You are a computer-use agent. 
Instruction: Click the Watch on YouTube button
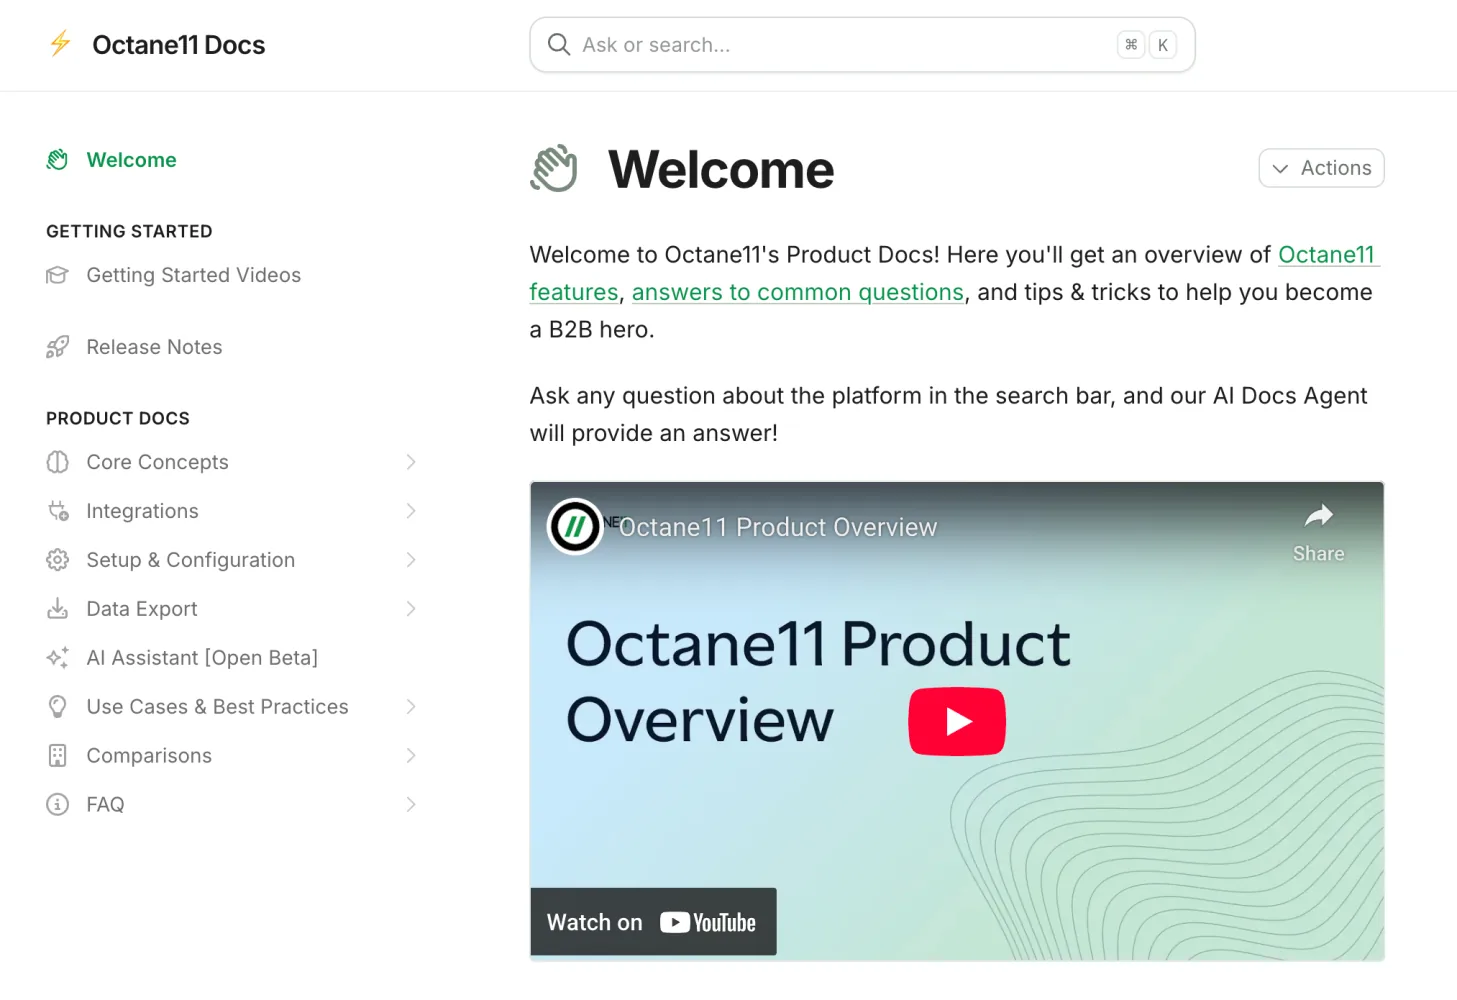tap(653, 922)
